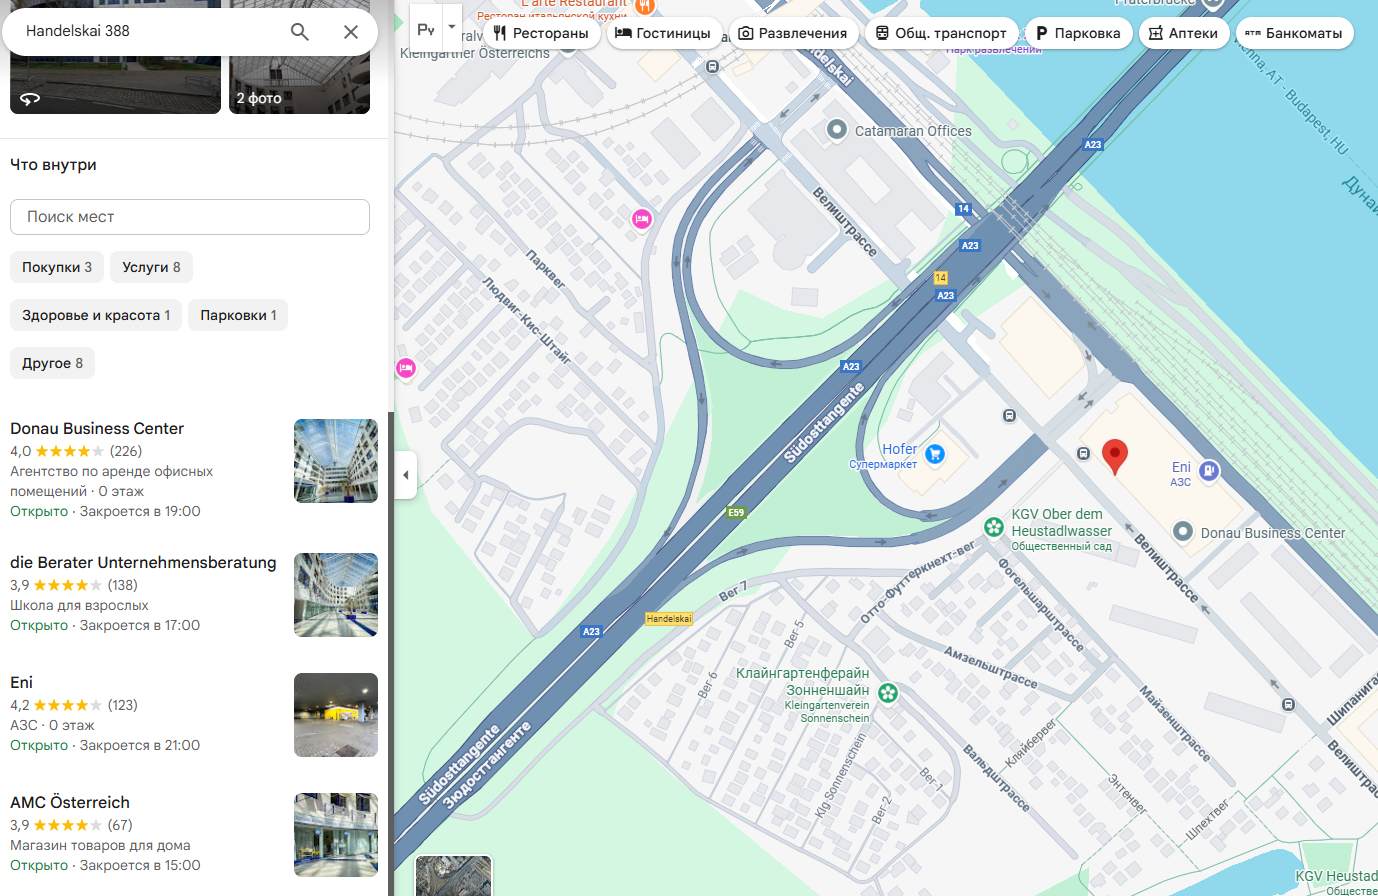Click the search magnifier icon
Viewport: 1378px width, 896px height.
tap(299, 32)
